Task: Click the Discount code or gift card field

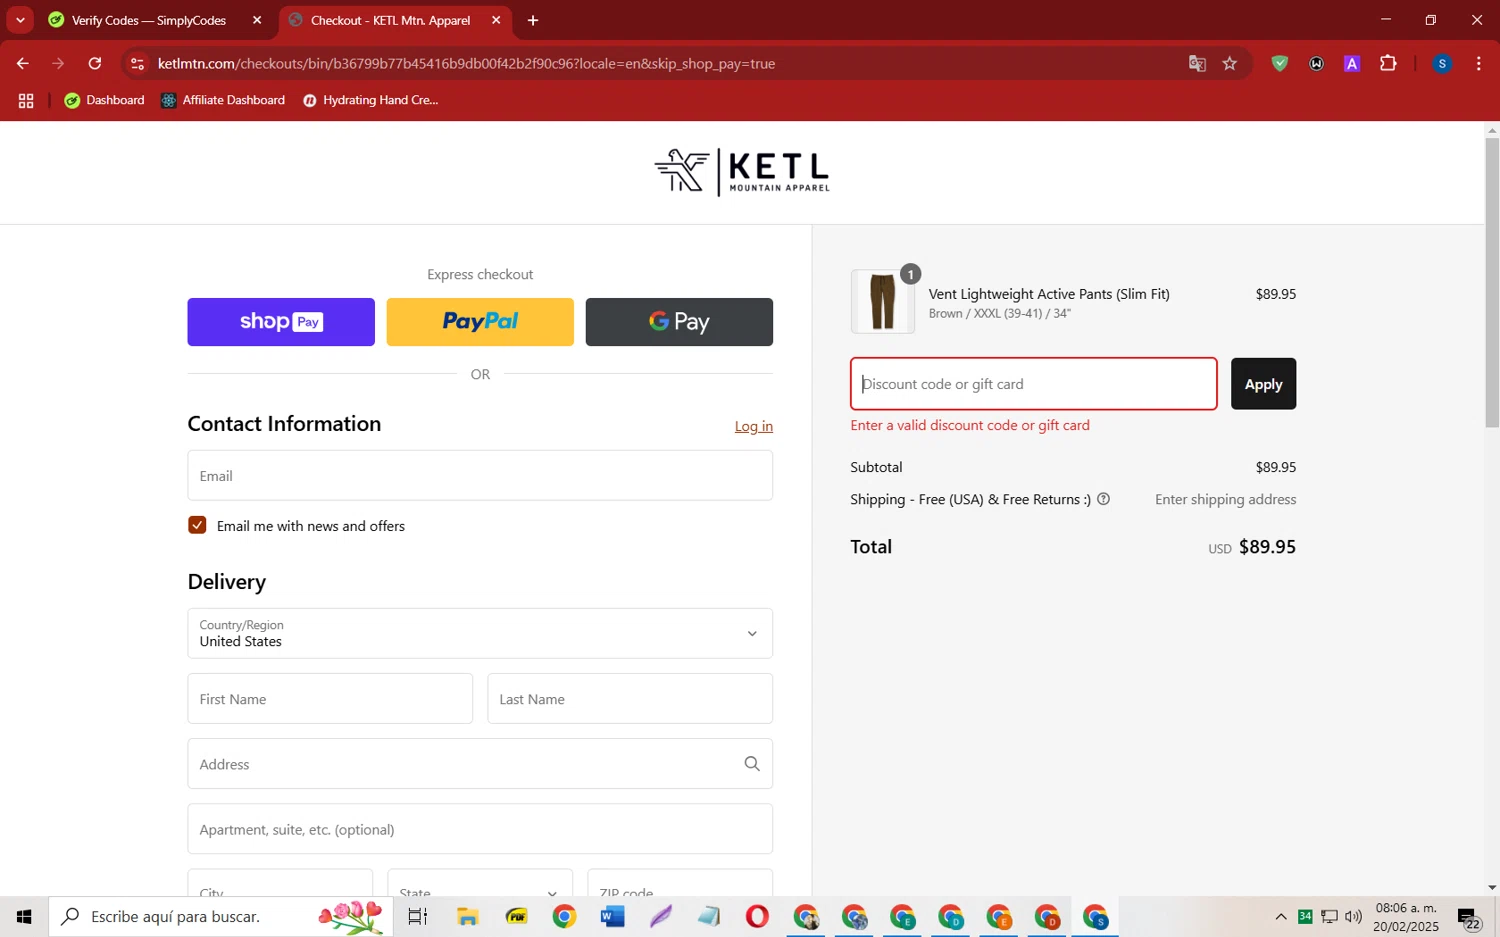Action: tap(1034, 384)
